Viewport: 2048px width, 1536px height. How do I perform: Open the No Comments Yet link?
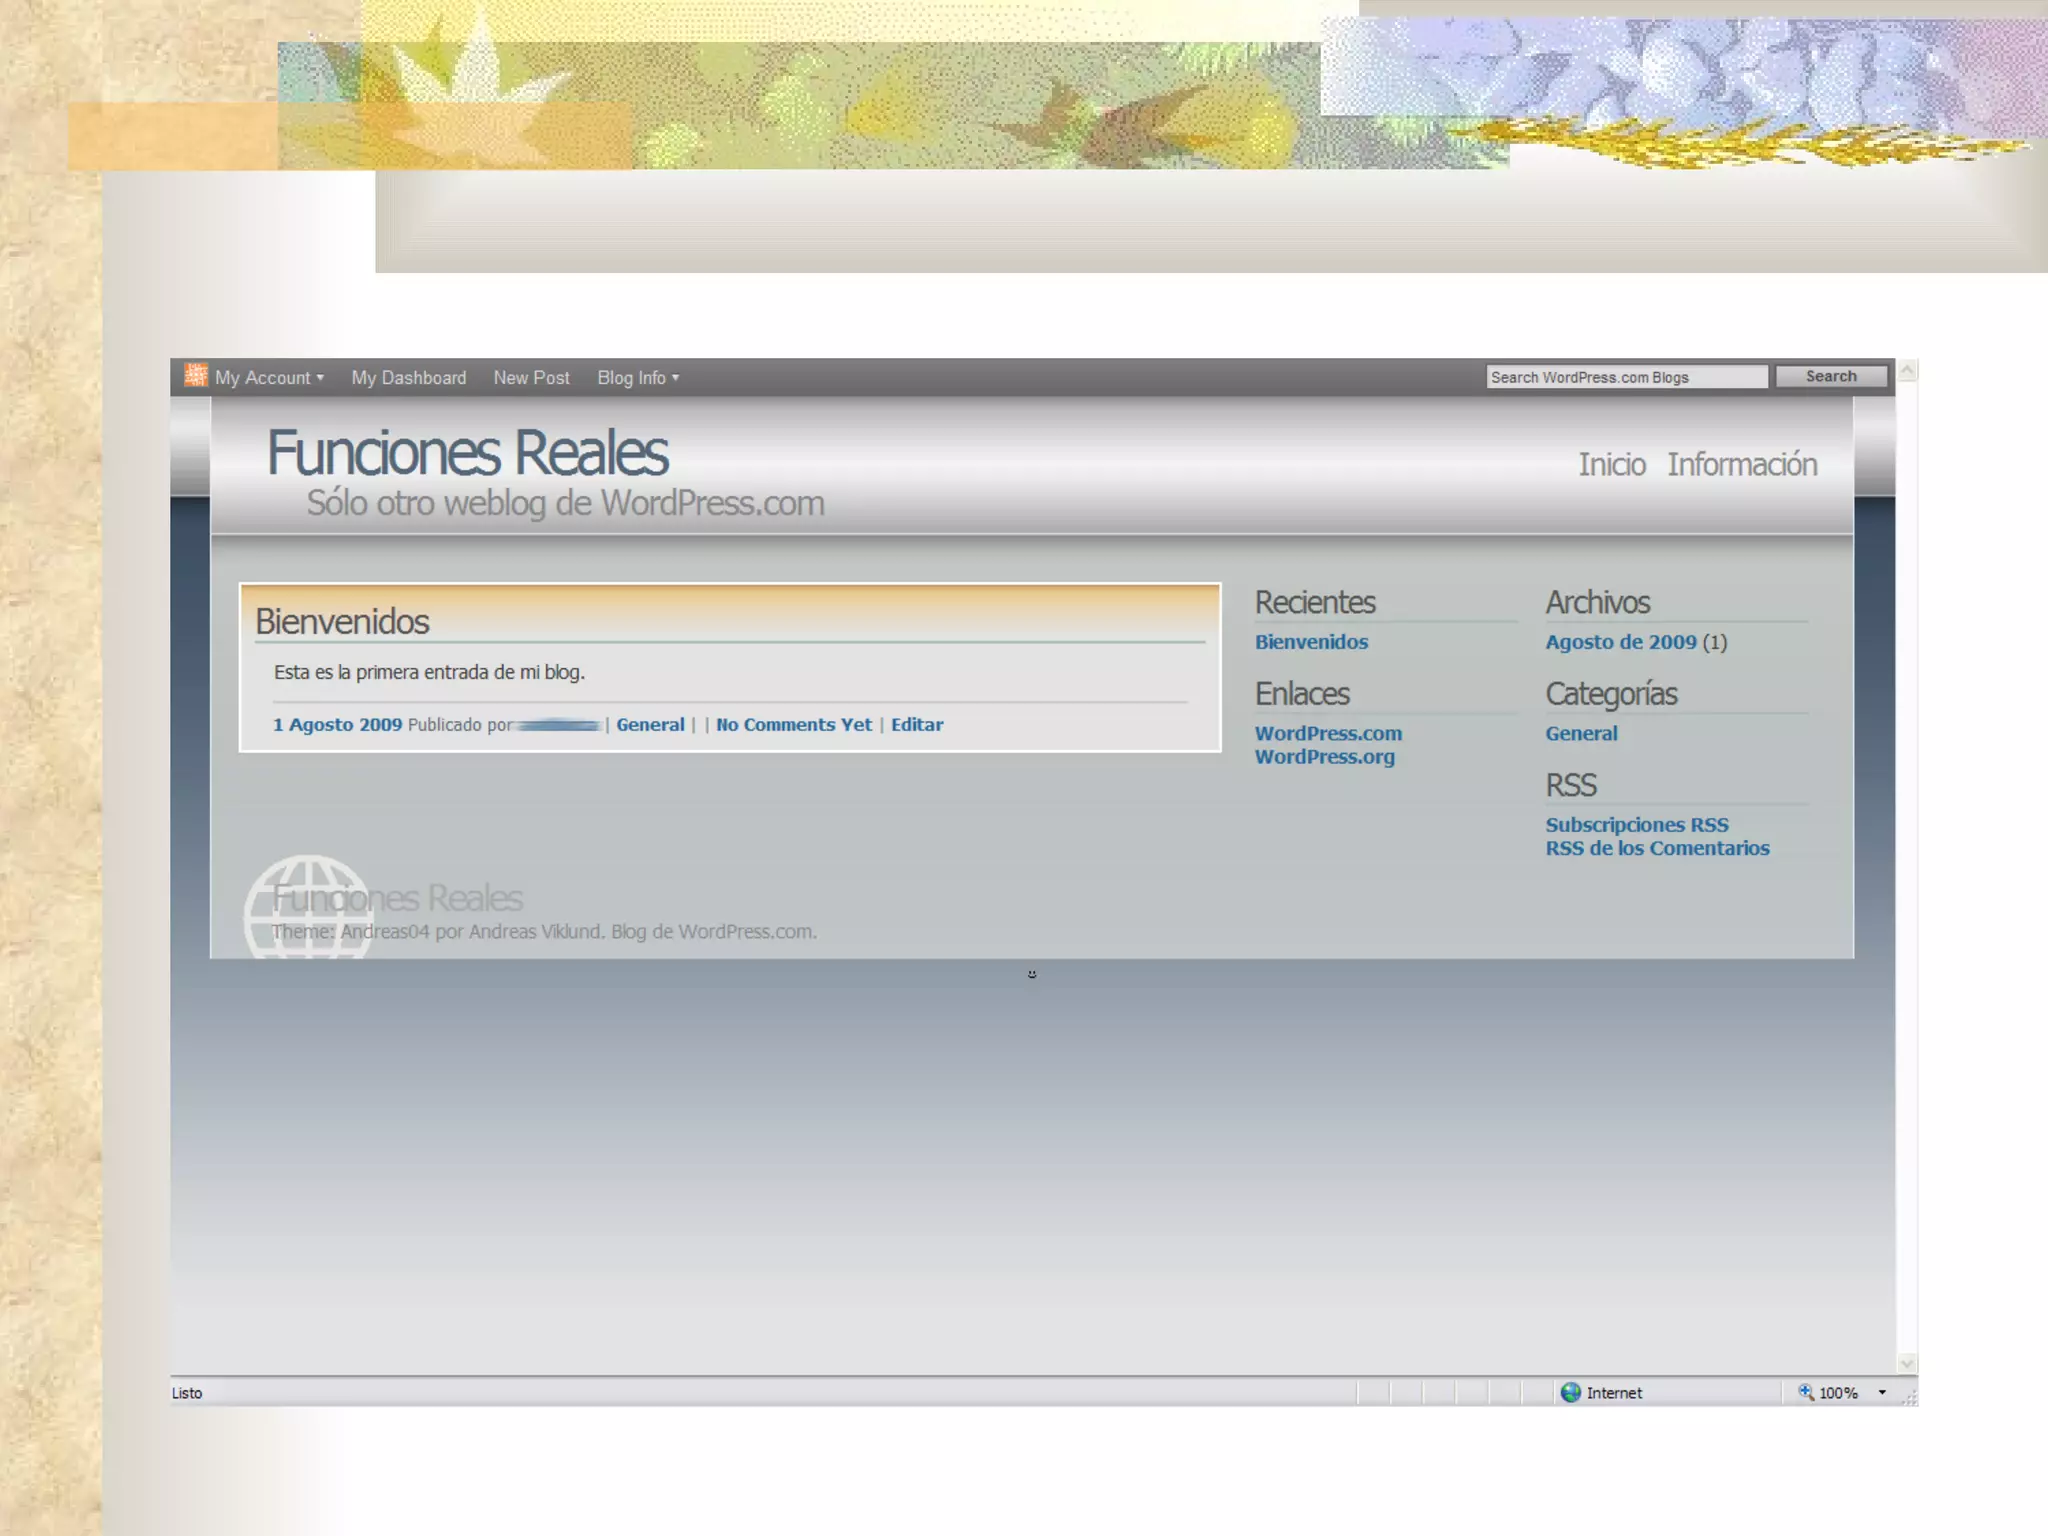(794, 725)
